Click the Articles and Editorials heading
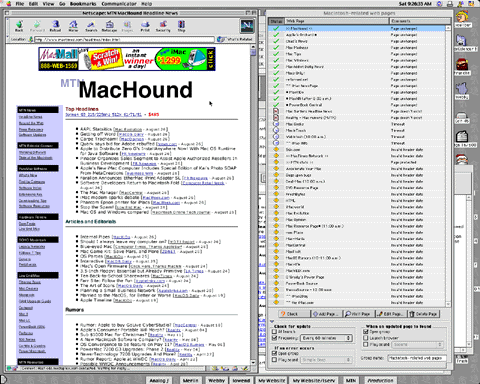This screenshot has width=480, height=384. tap(91, 221)
